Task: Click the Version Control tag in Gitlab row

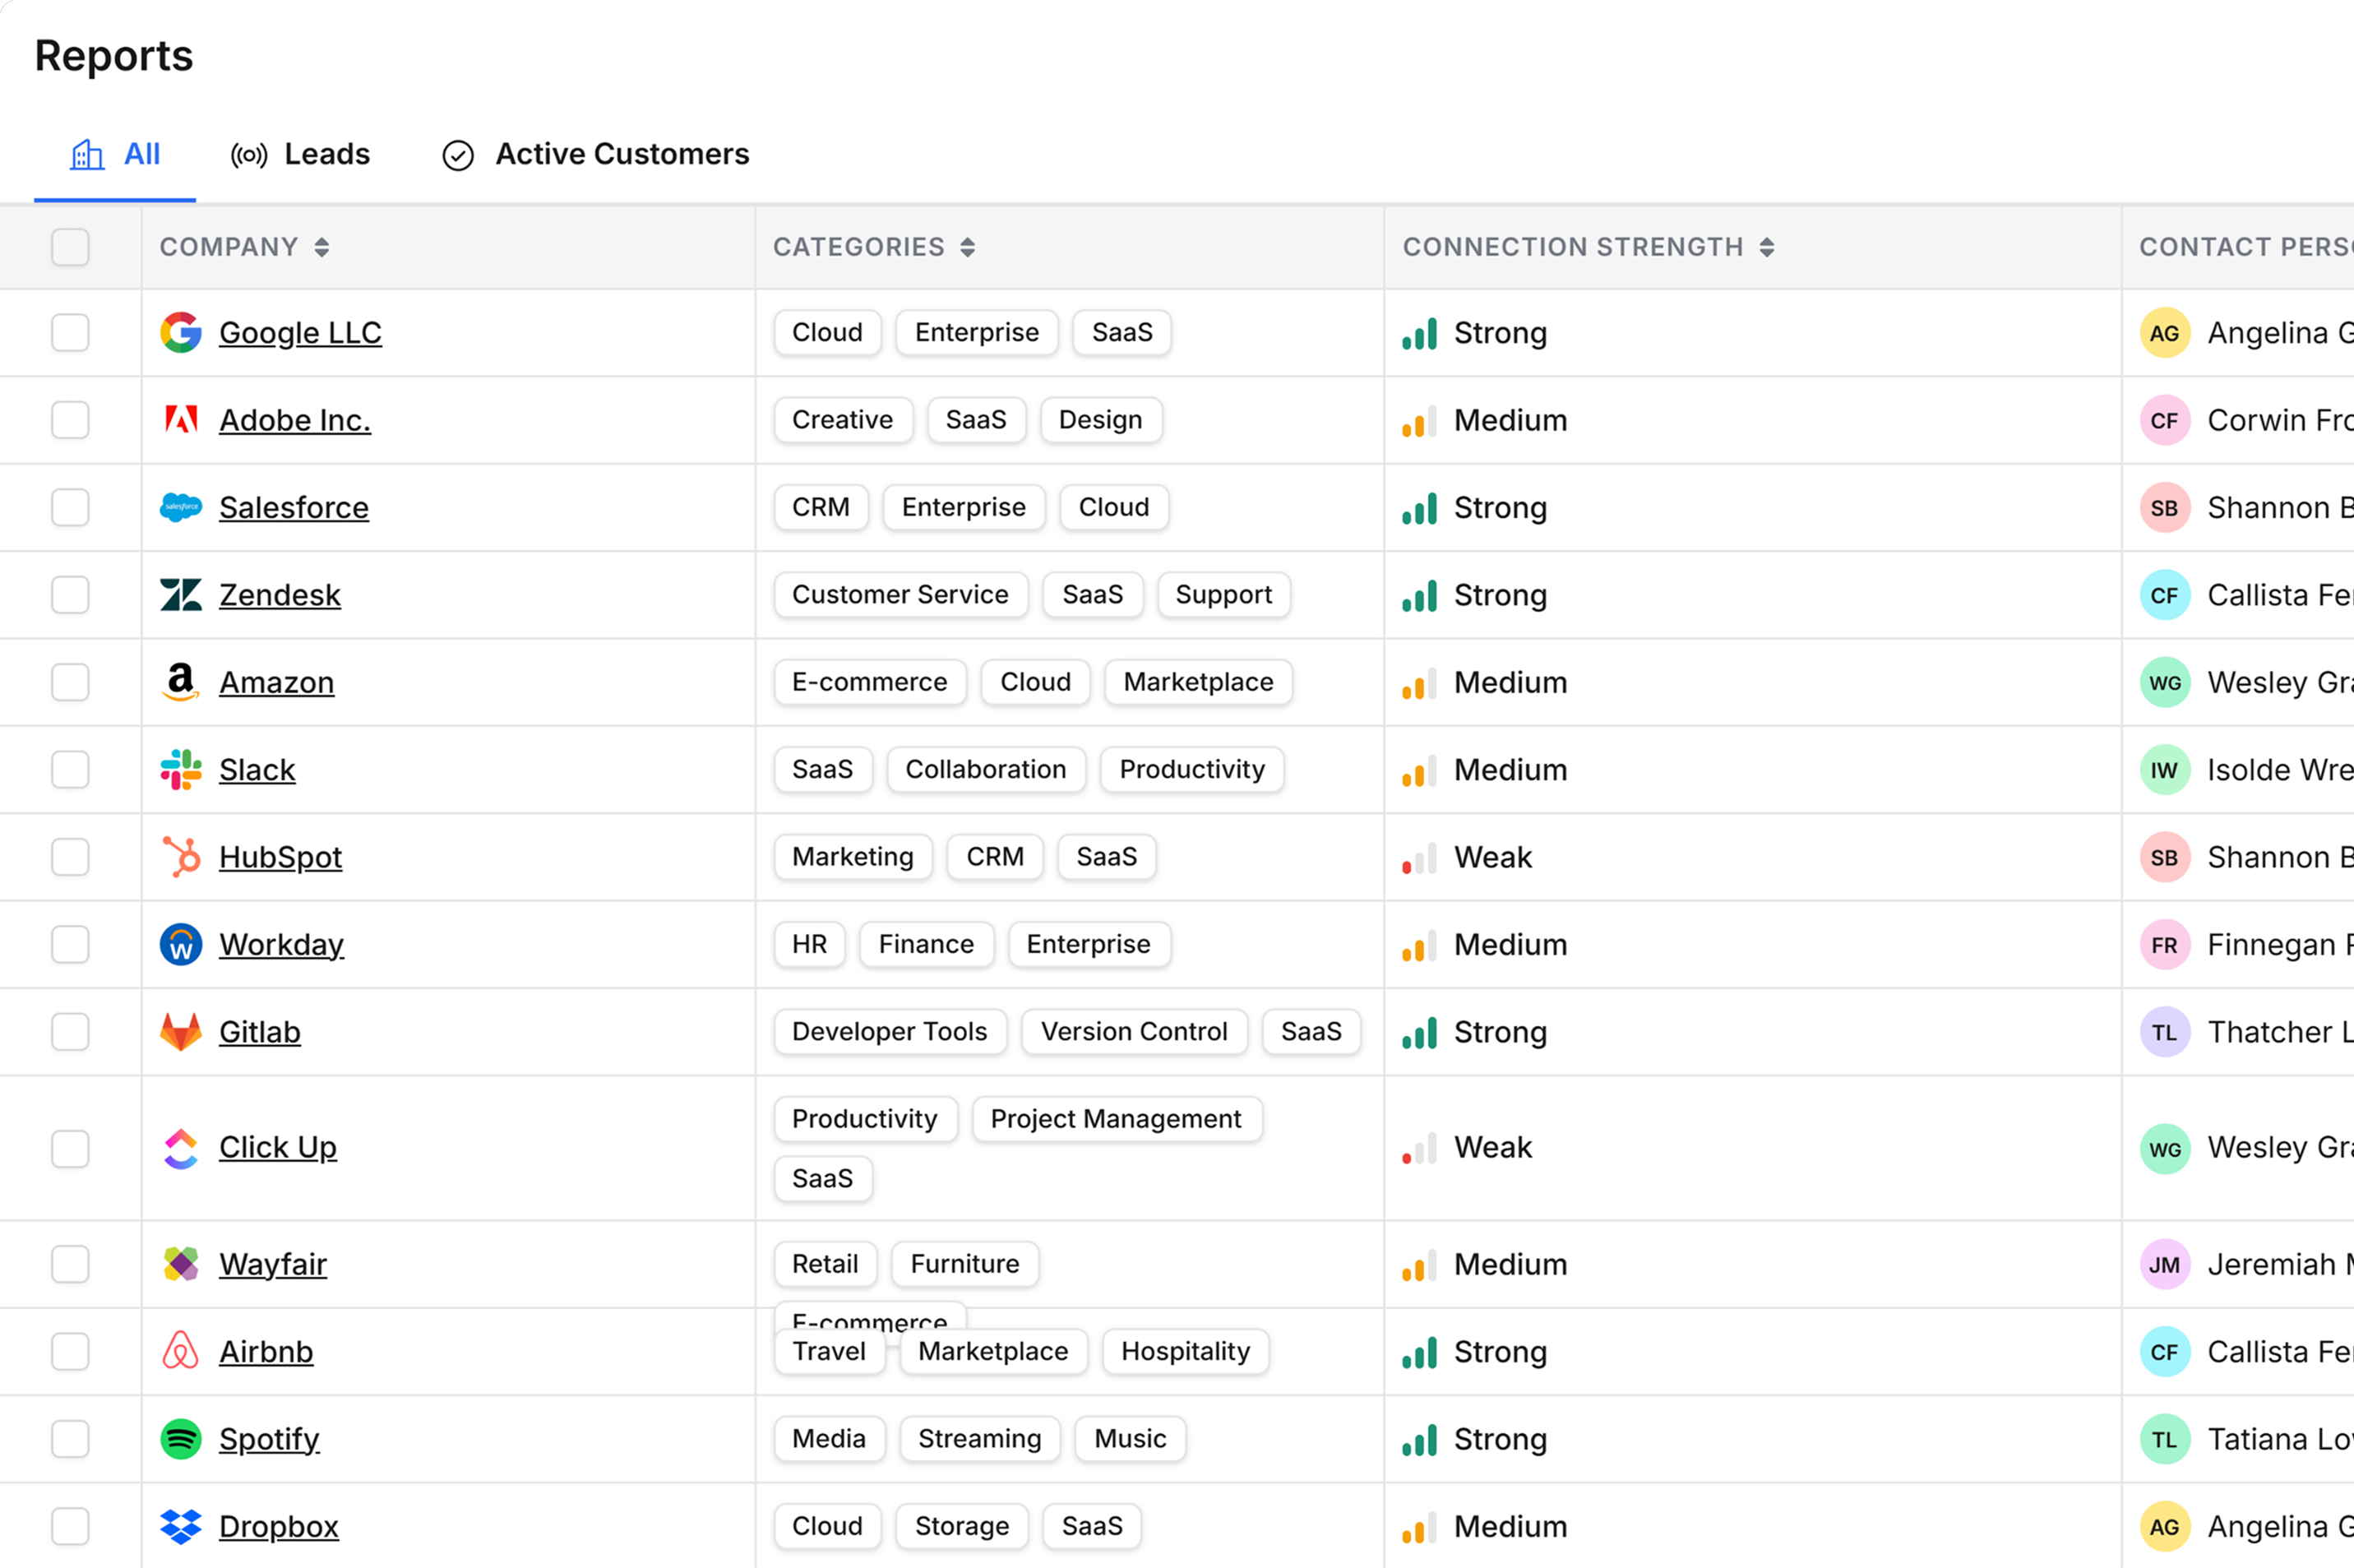Action: tap(1134, 1032)
